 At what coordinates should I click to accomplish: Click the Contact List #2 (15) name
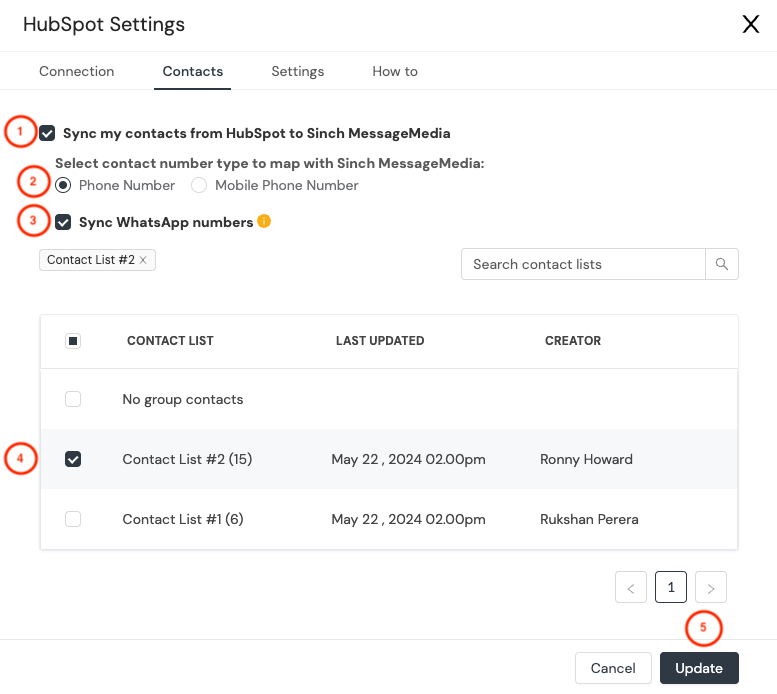pos(187,459)
